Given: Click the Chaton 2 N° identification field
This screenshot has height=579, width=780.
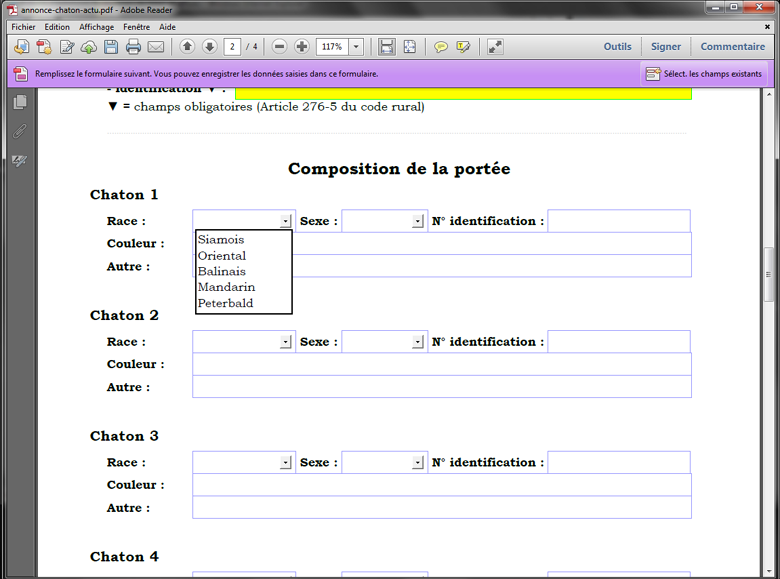Looking at the screenshot, I should click(x=619, y=342).
